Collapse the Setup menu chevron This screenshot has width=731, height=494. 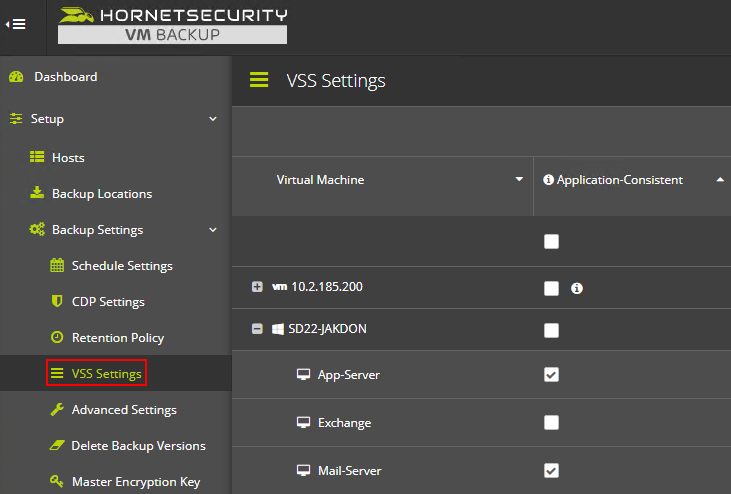(x=213, y=119)
